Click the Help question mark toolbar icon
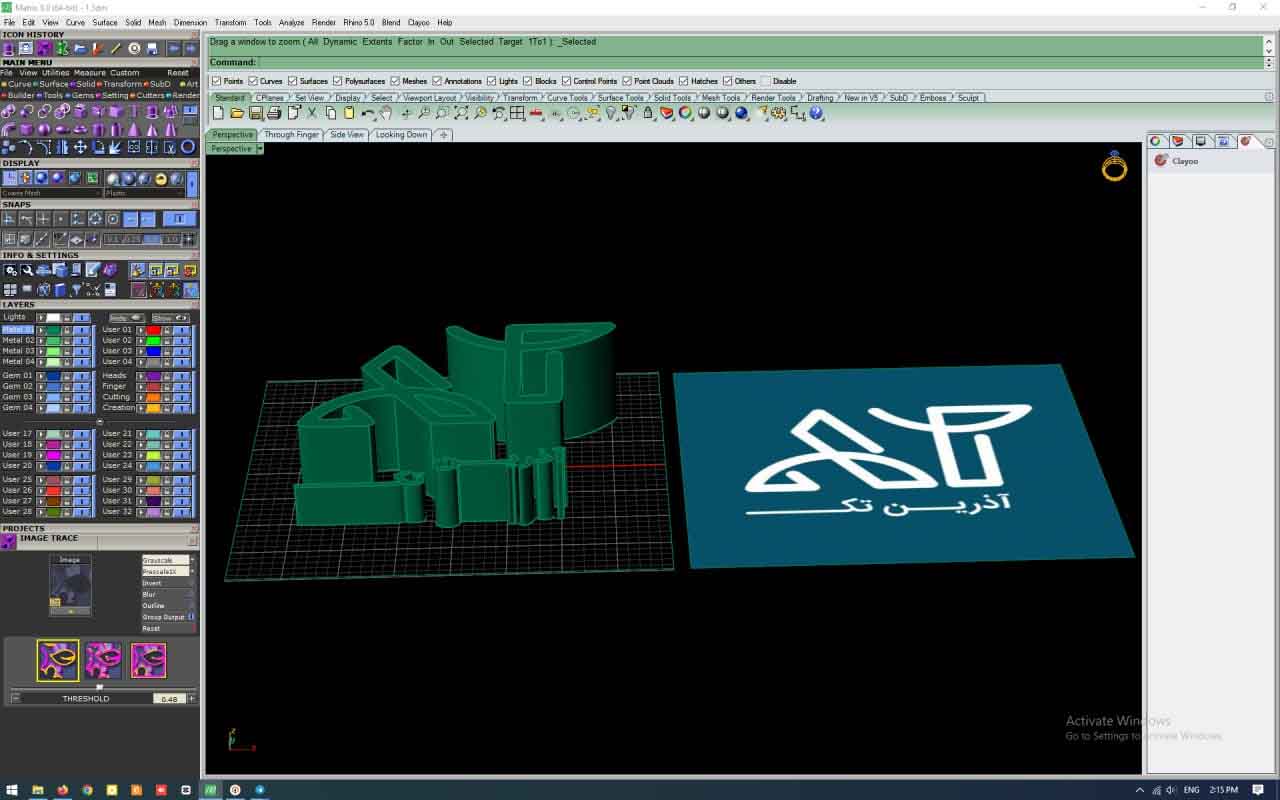 coord(817,114)
